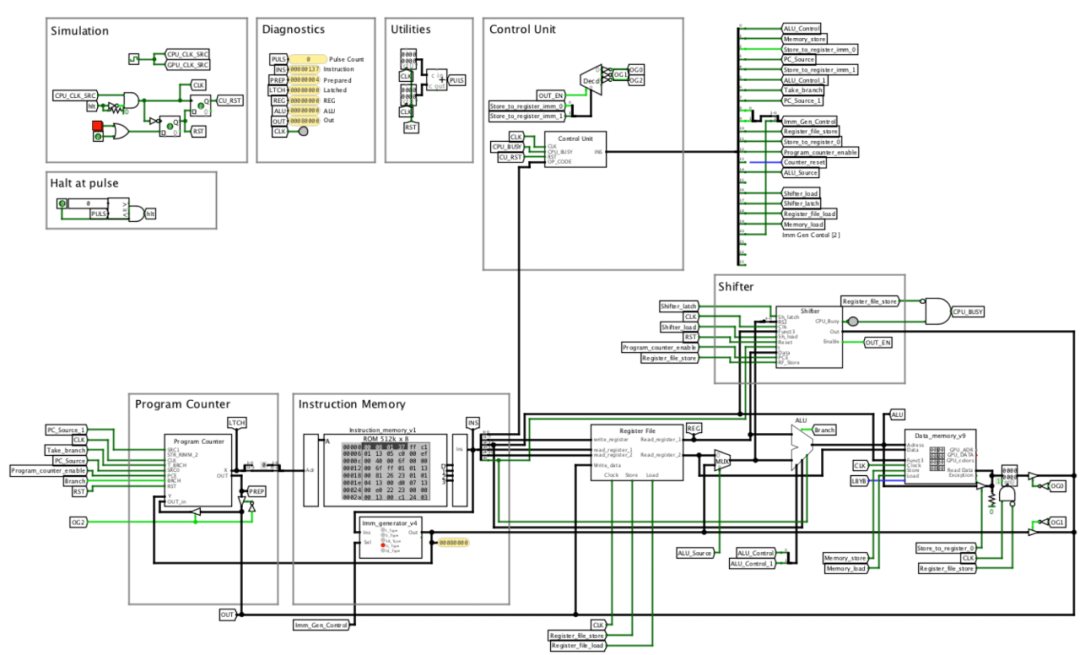Screen dimensions: 1080x655
Task: Click the gray CLK LED in Diagnostics
Action: [x=303, y=131]
